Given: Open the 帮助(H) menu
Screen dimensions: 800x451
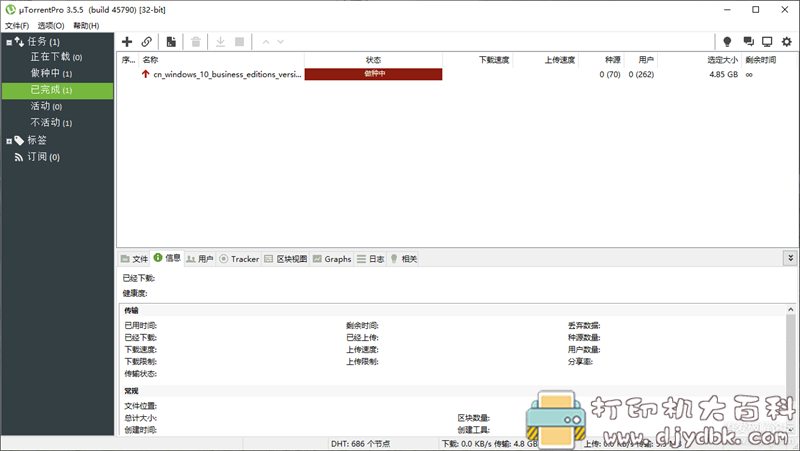Looking at the screenshot, I should (86, 26).
